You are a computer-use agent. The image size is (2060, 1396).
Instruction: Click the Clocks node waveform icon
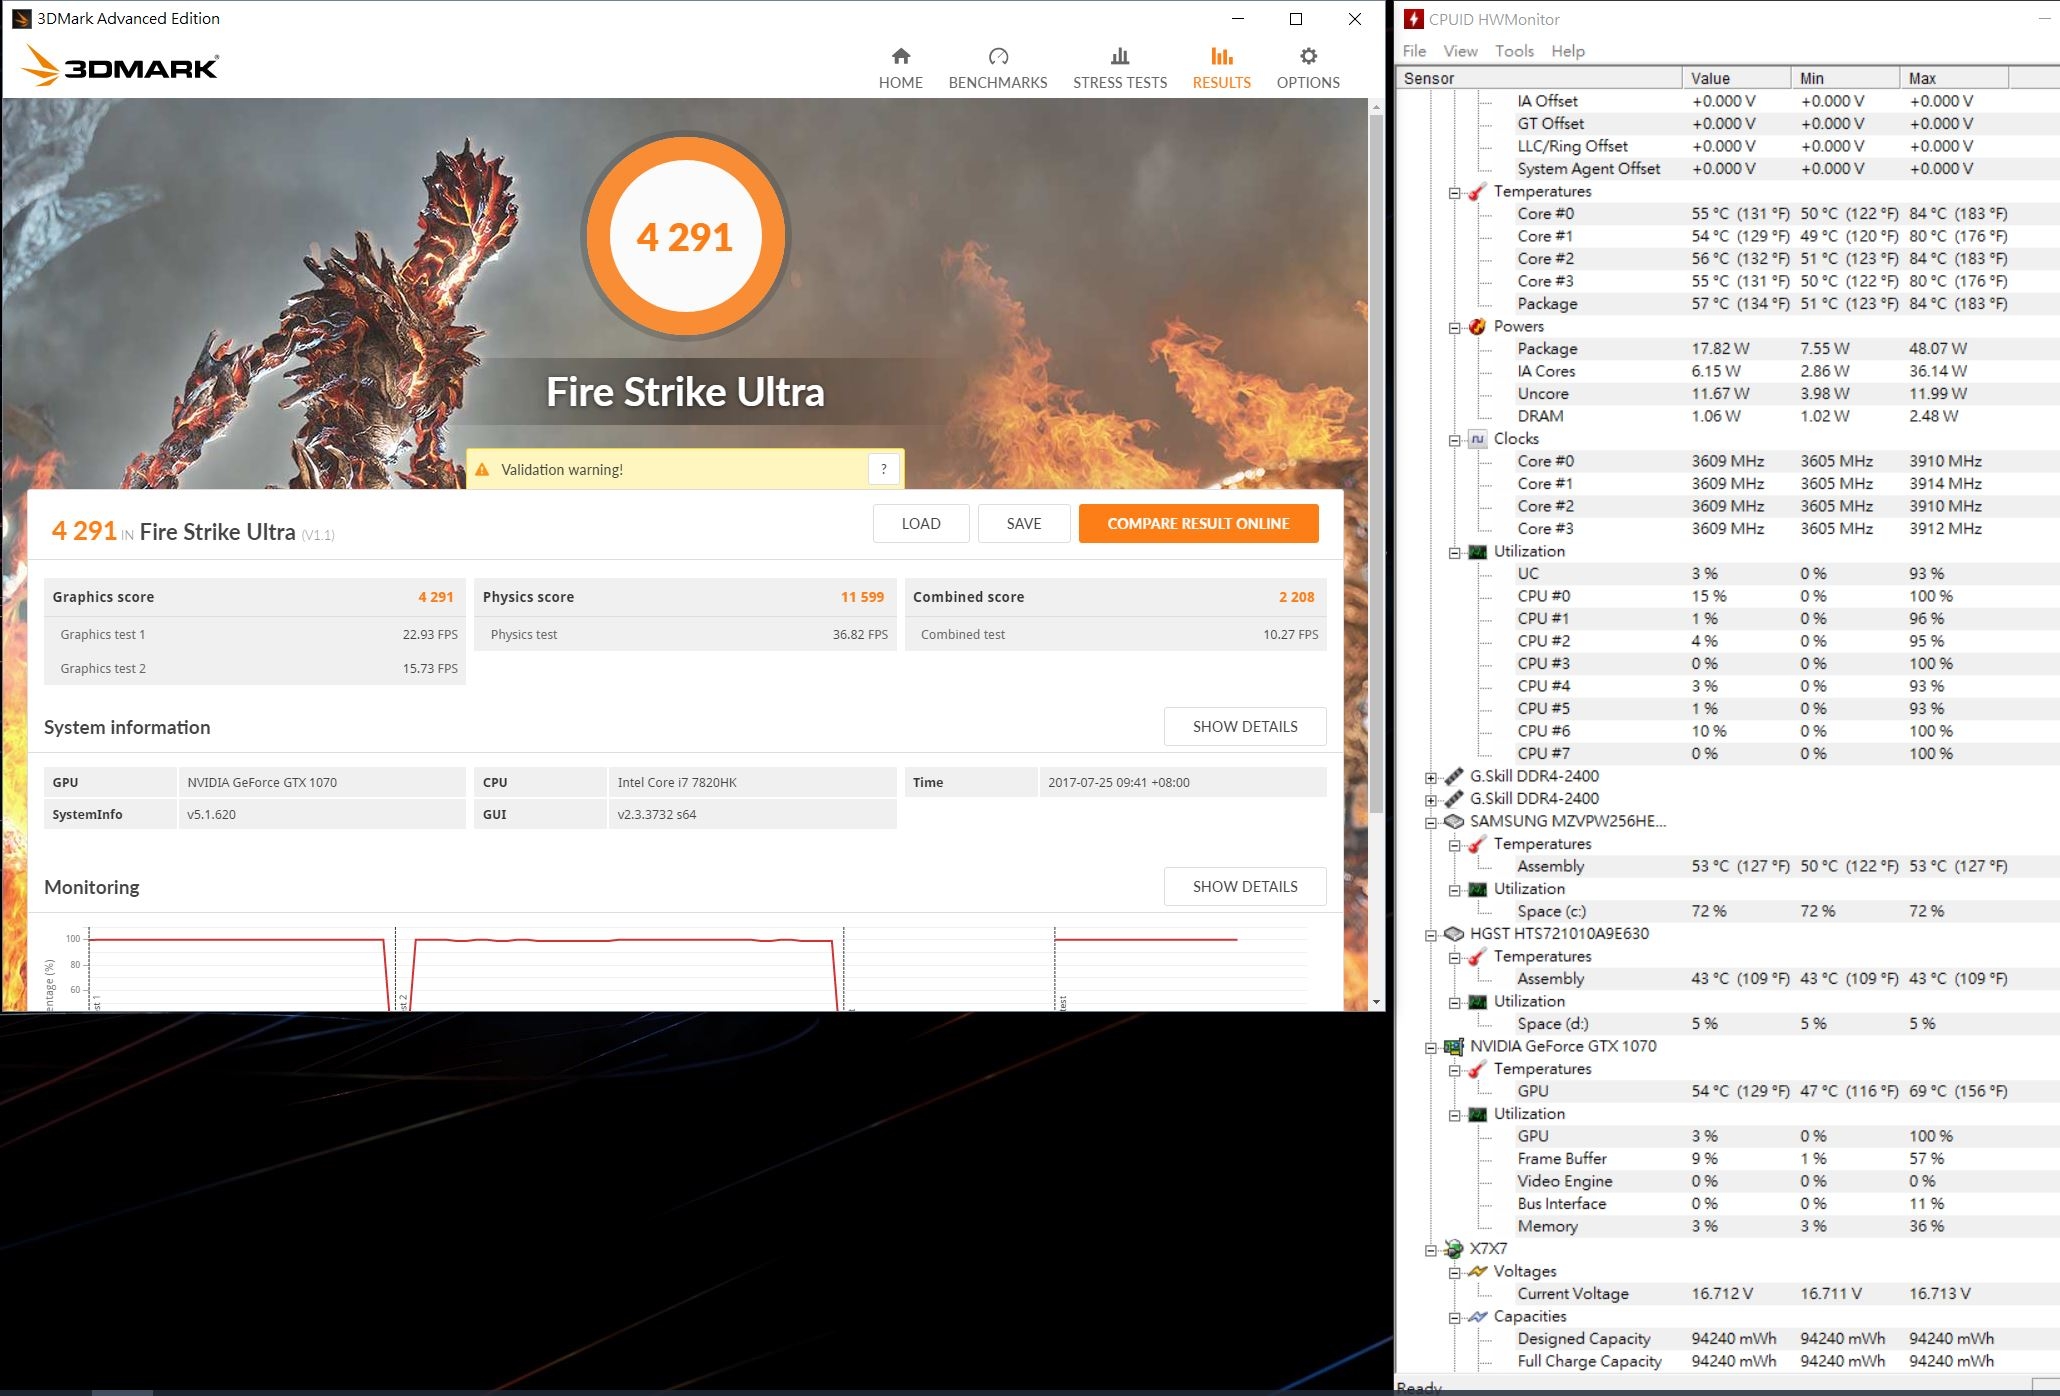1477,439
